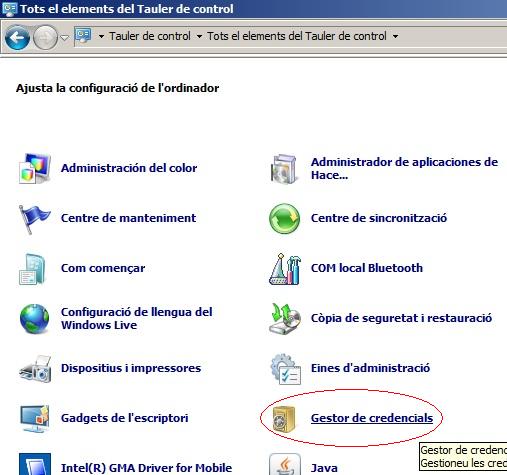The image size is (507, 475).
Task: Open the Java coffee cup icon
Action: pos(285,464)
